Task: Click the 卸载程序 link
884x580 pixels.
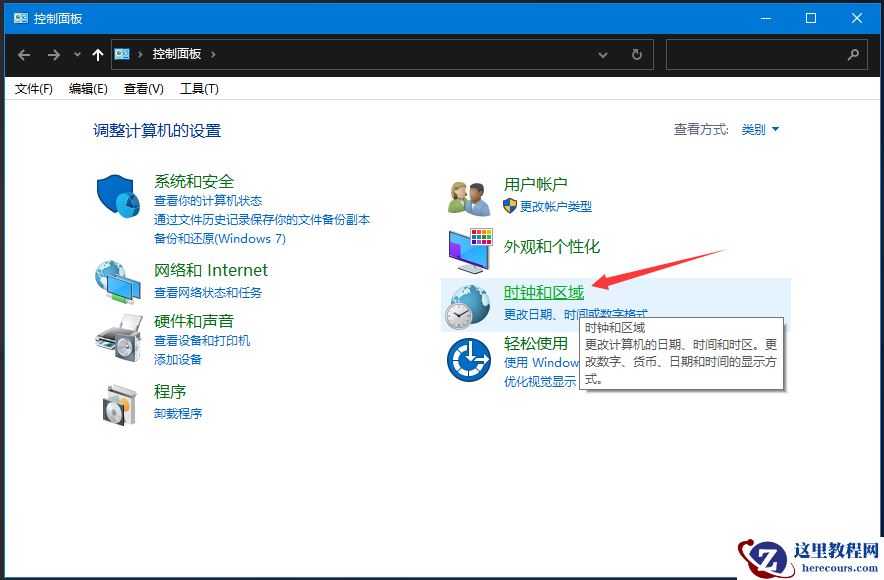Action: click(x=176, y=413)
